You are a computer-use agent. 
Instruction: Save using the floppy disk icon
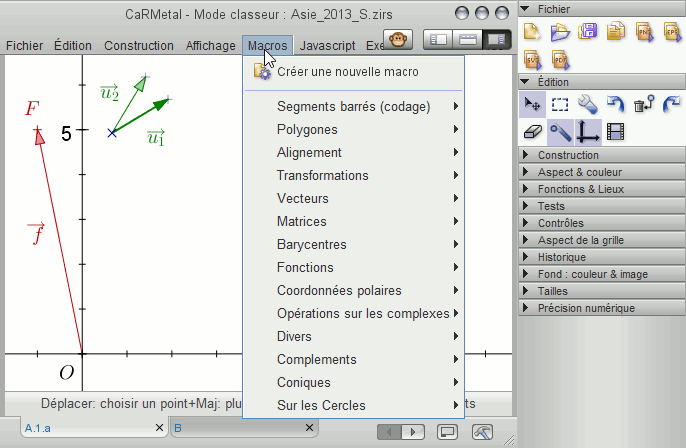click(x=588, y=32)
